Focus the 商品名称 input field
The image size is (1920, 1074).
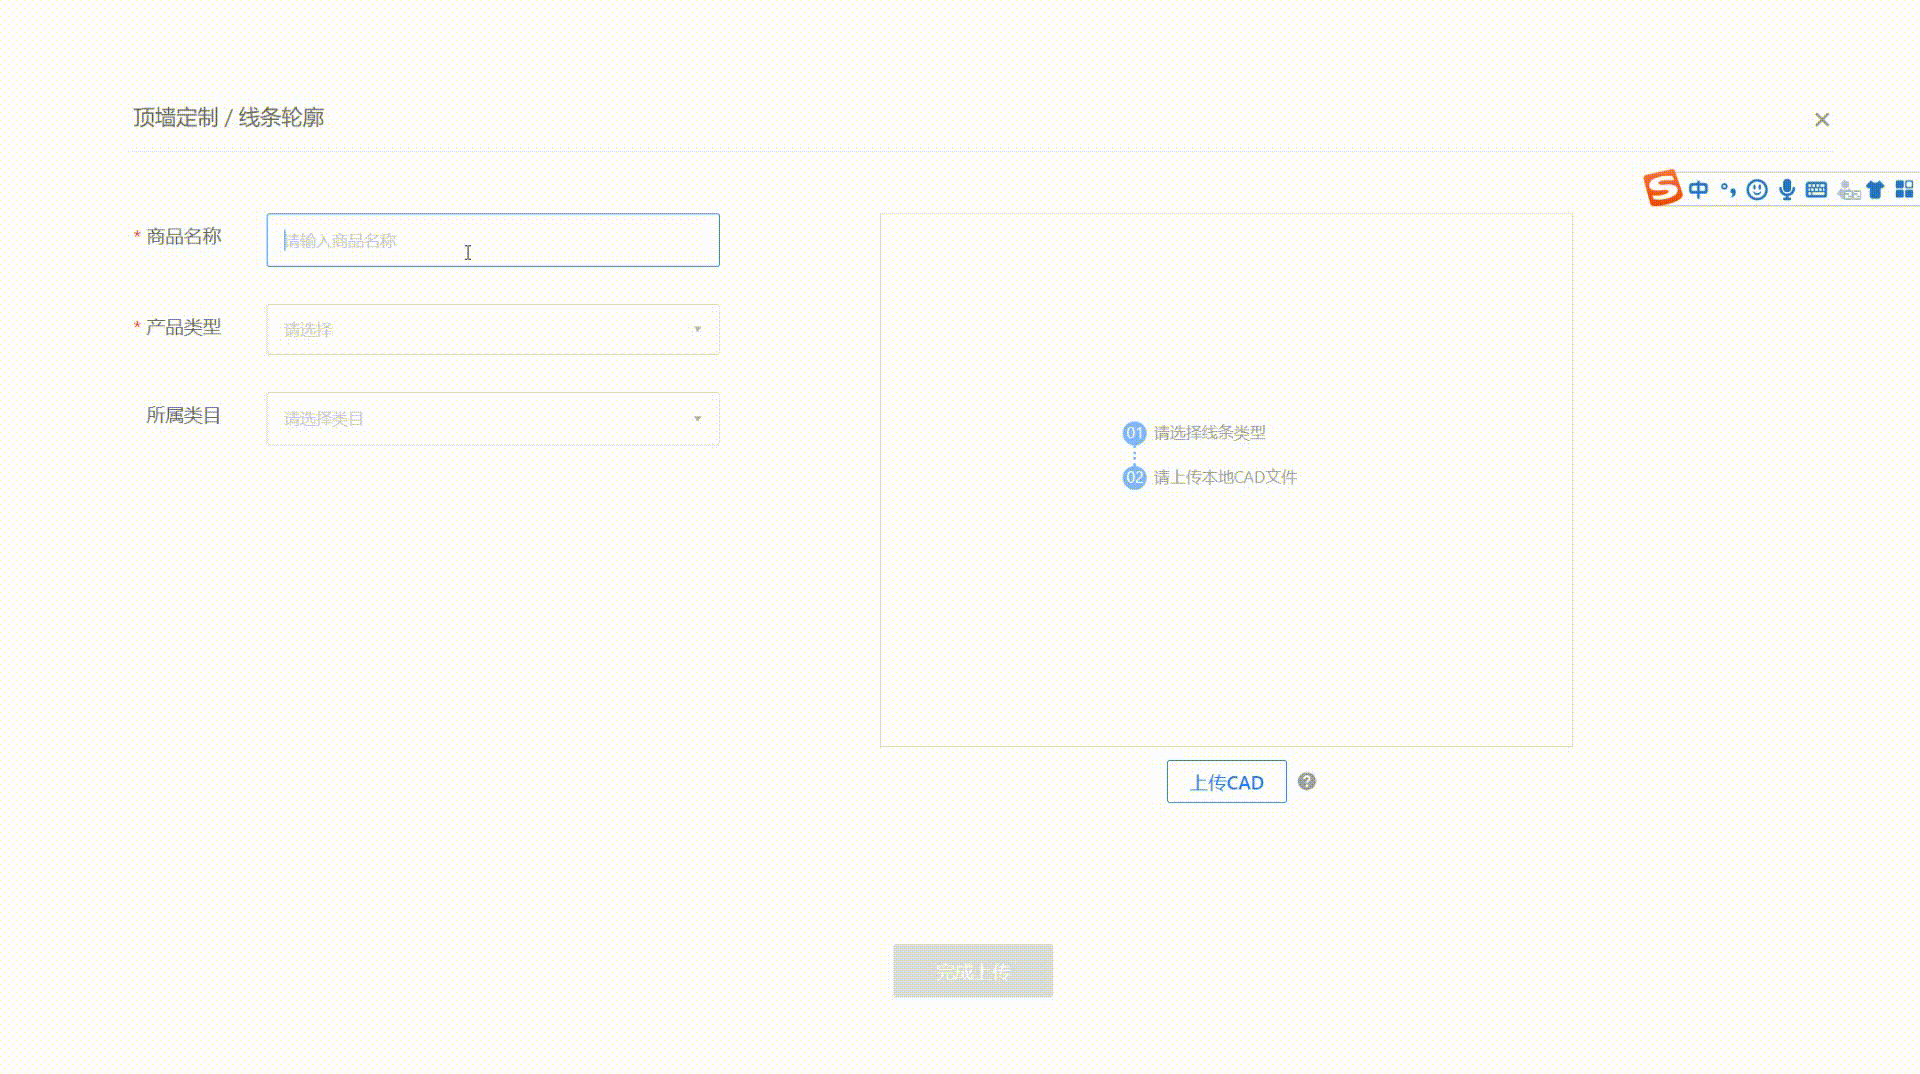(x=493, y=240)
